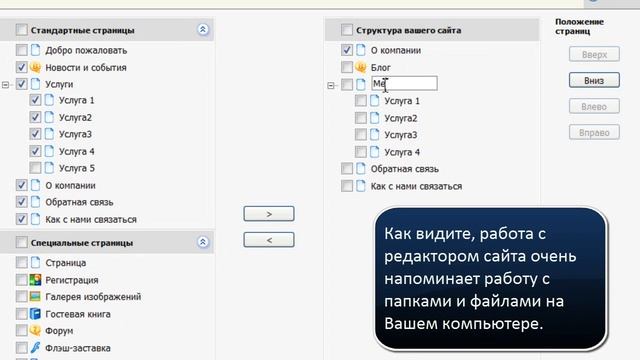The image size is (640, 360).
Task: Click the Вправо position button
Action: coord(594,133)
